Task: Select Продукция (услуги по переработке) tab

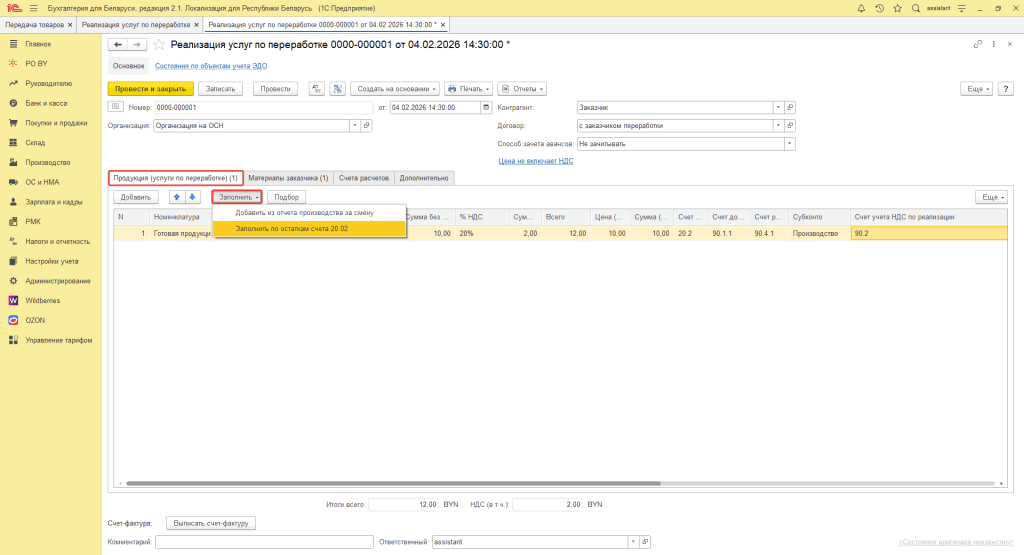Action: coord(176,178)
